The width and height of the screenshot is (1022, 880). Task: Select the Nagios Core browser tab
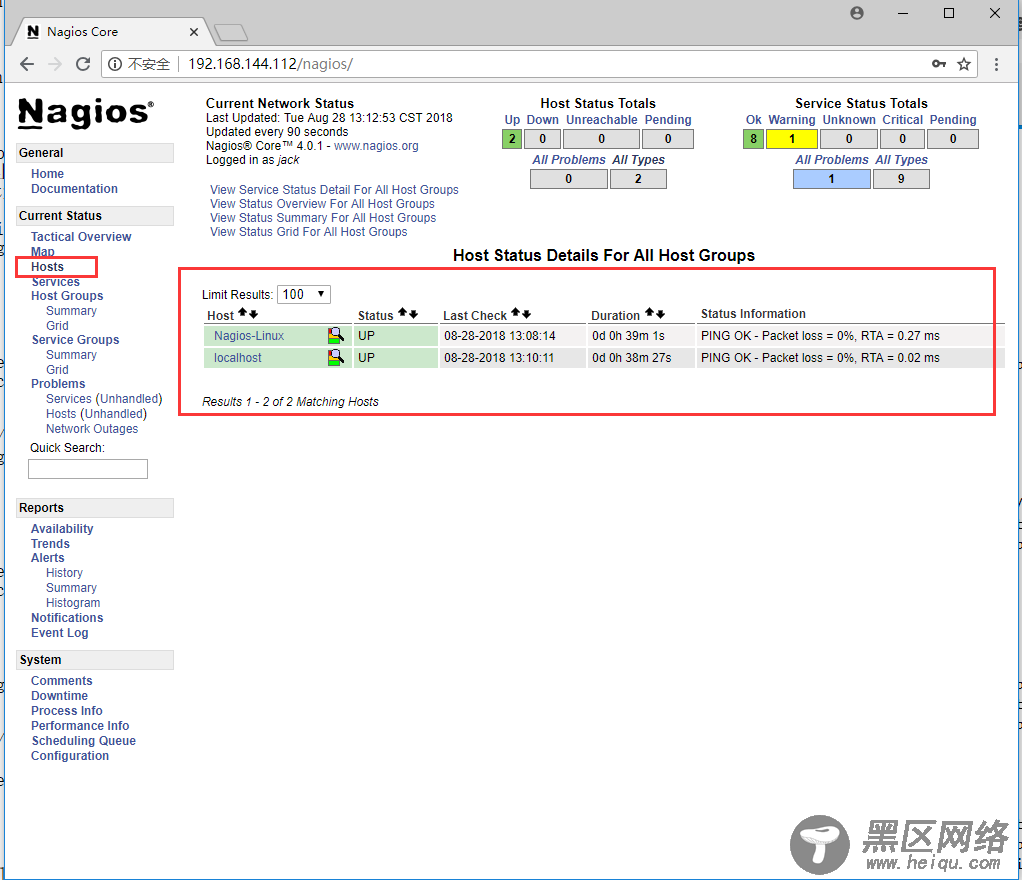click(x=111, y=32)
